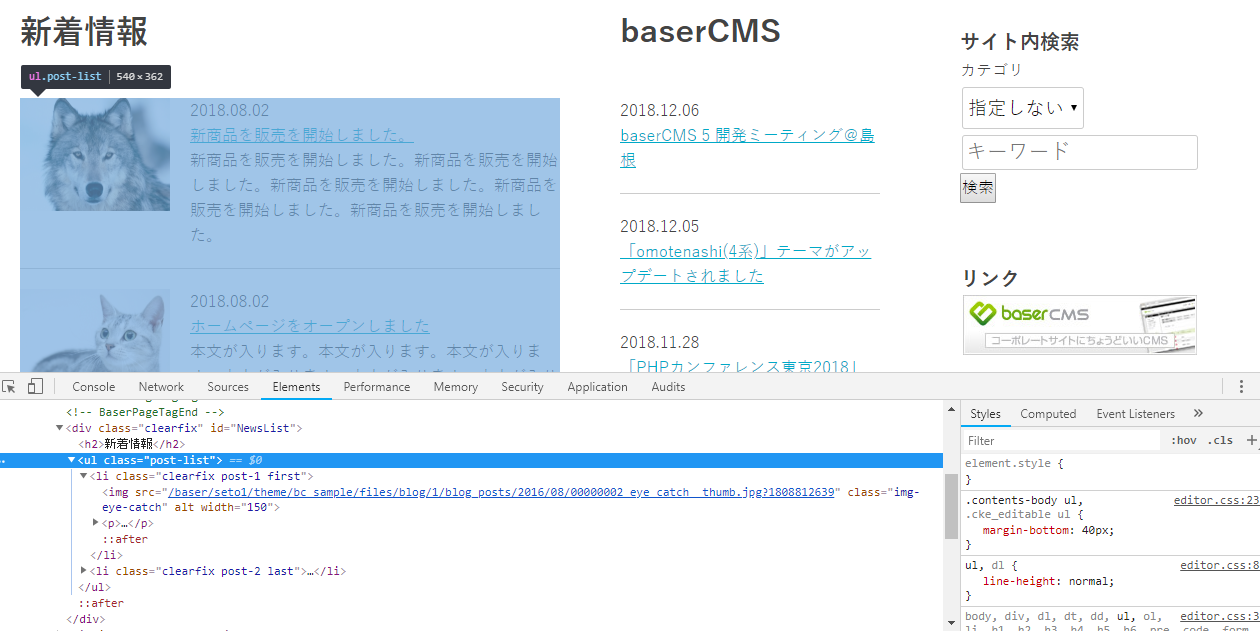Click the baserCMS banner image link
The width and height of the screenshot is (1260, 631).
[1080, 325]
